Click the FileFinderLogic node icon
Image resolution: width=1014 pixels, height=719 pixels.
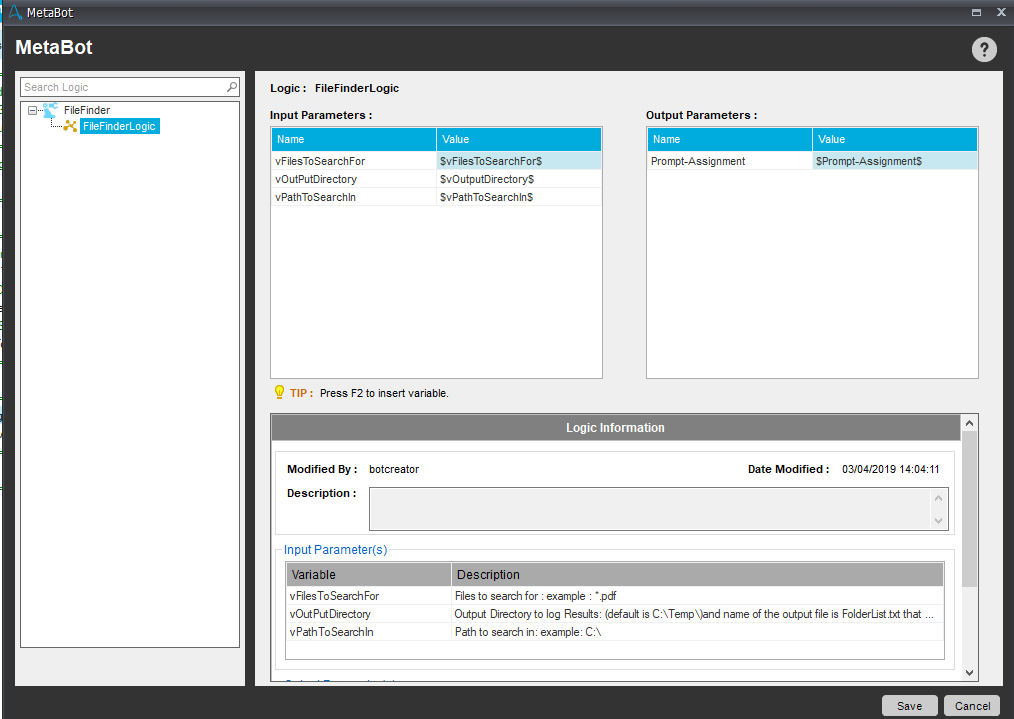[70, 126]
